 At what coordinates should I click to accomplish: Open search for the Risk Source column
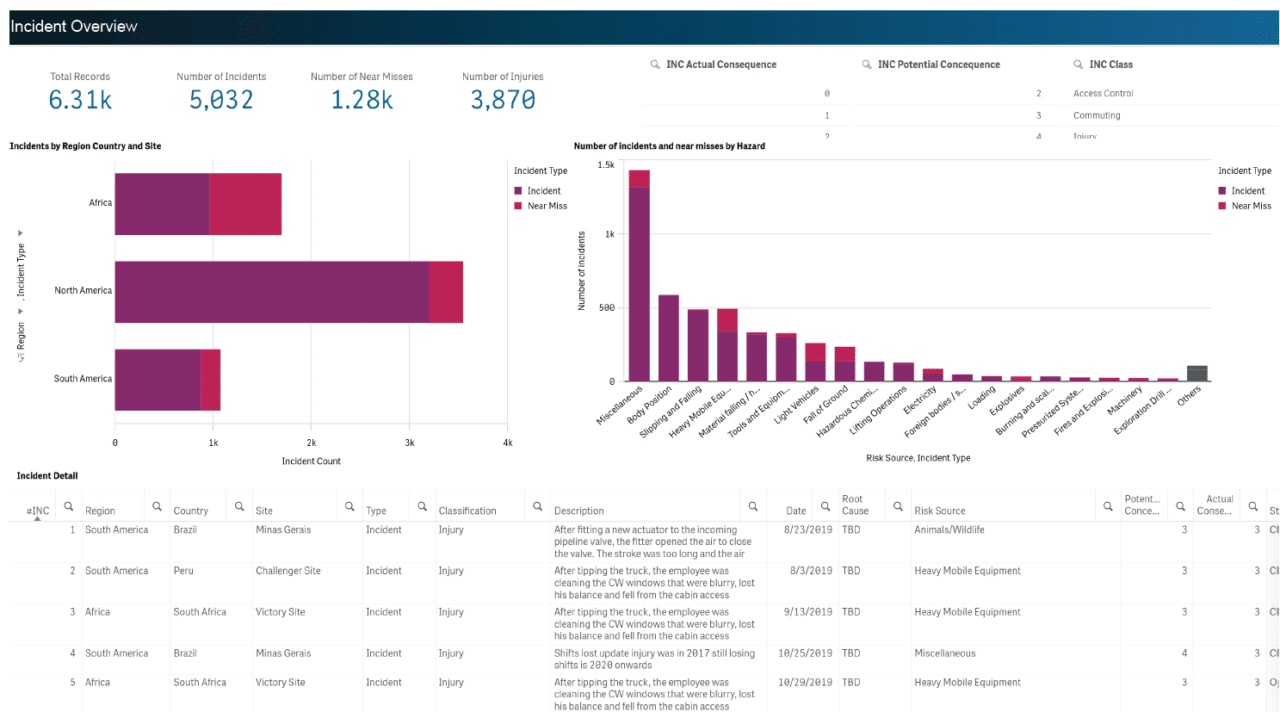(x=1109, y=506)
